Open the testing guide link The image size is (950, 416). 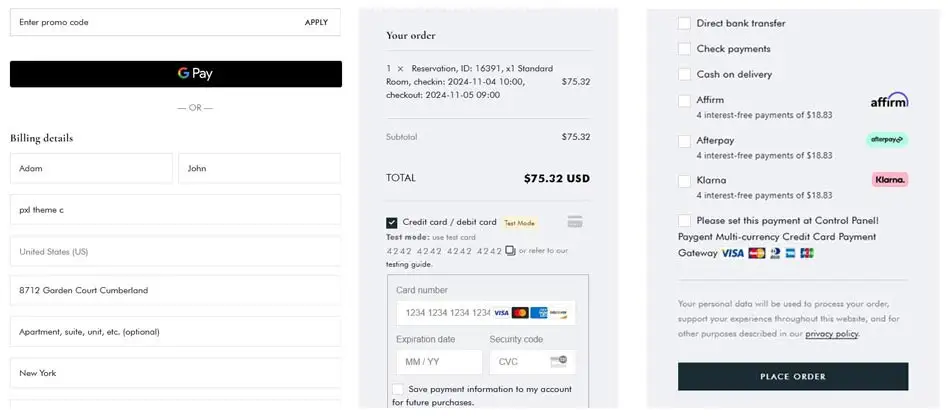click(409, 264)
